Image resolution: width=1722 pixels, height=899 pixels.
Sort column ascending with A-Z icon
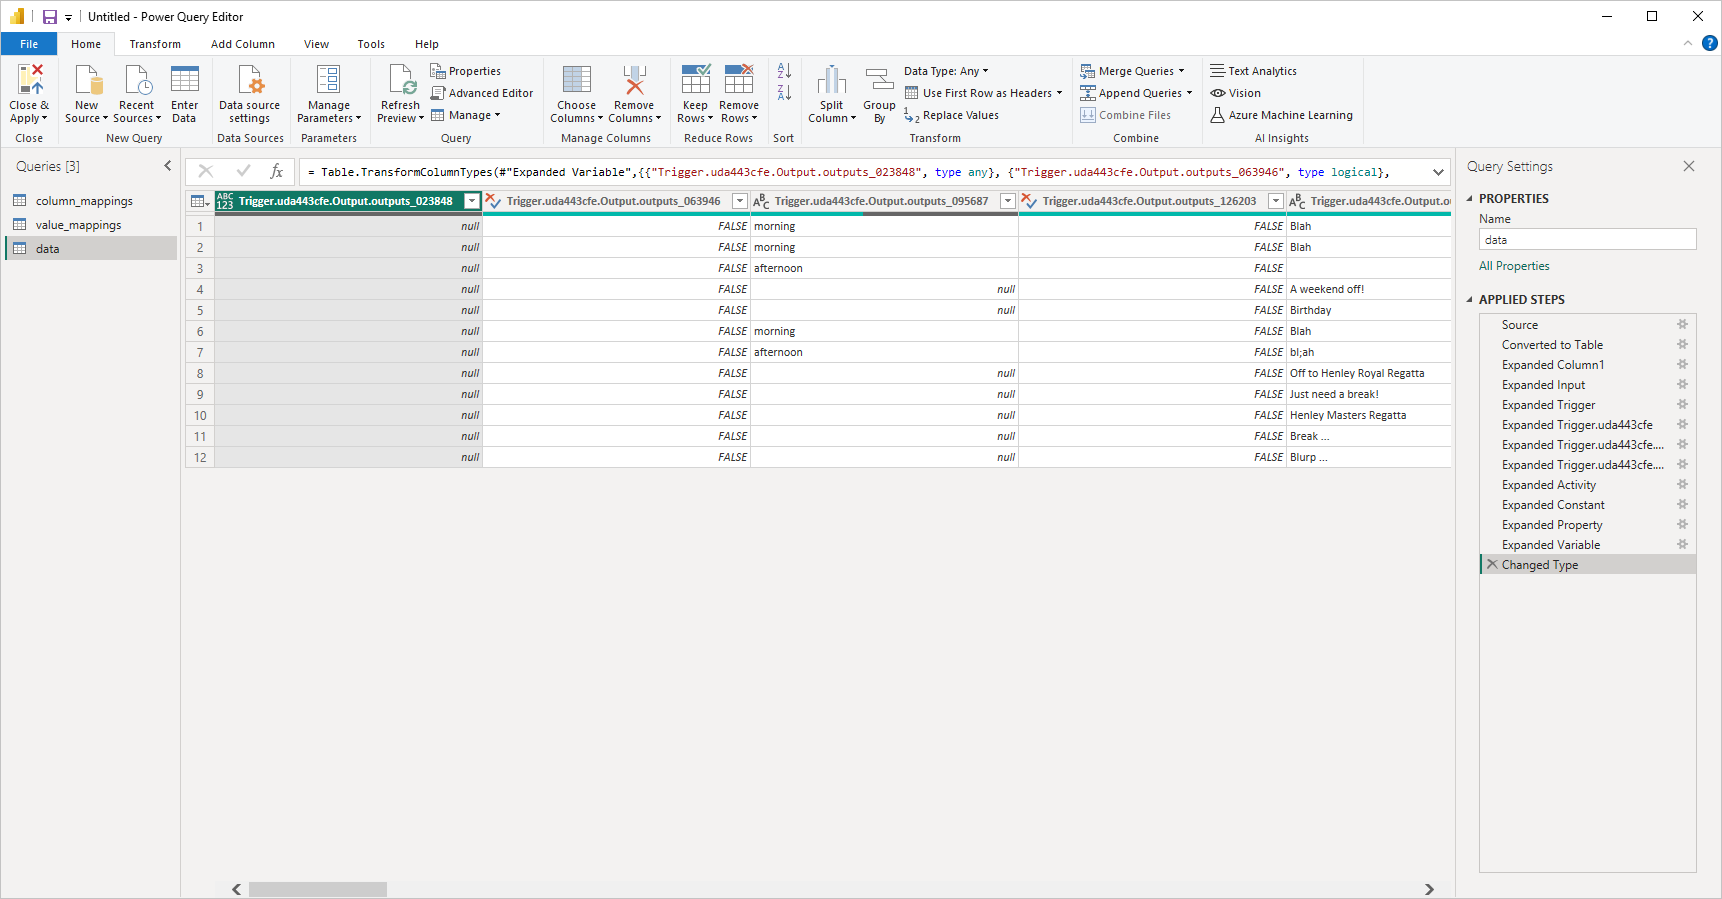[x=784, y=71]
